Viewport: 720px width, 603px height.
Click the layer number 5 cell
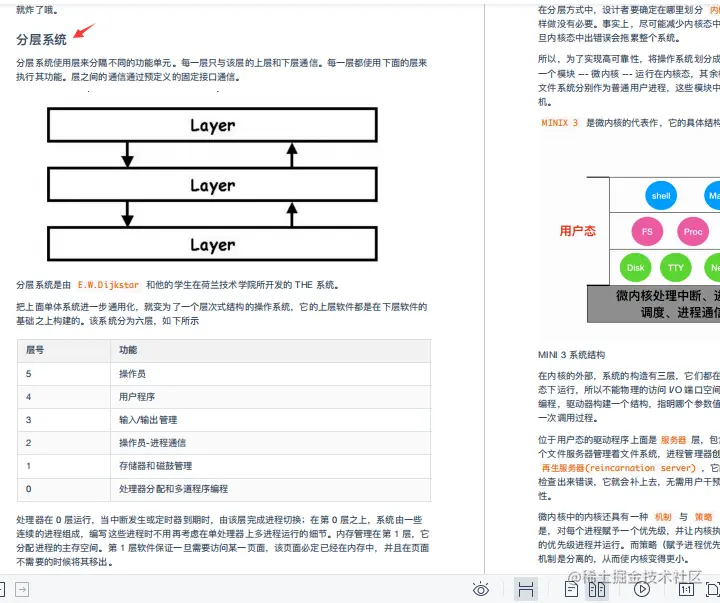[63, 374]
